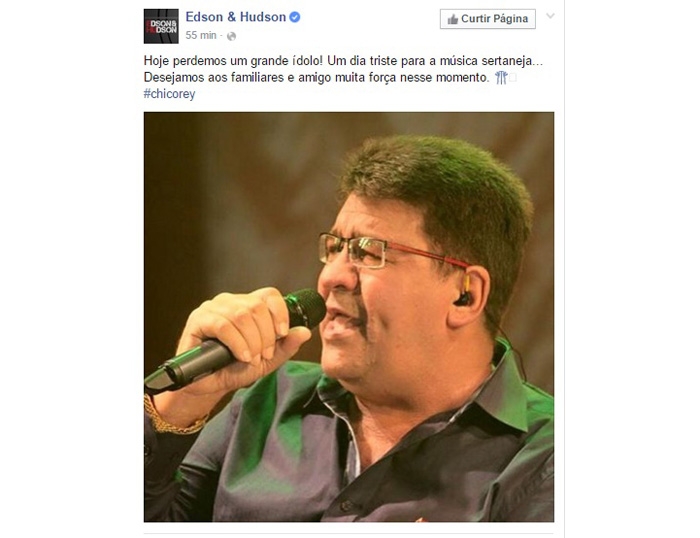Screen dimensions: 700x538
Task: Like the page with Curtir Página button
Action: [488, 19]
